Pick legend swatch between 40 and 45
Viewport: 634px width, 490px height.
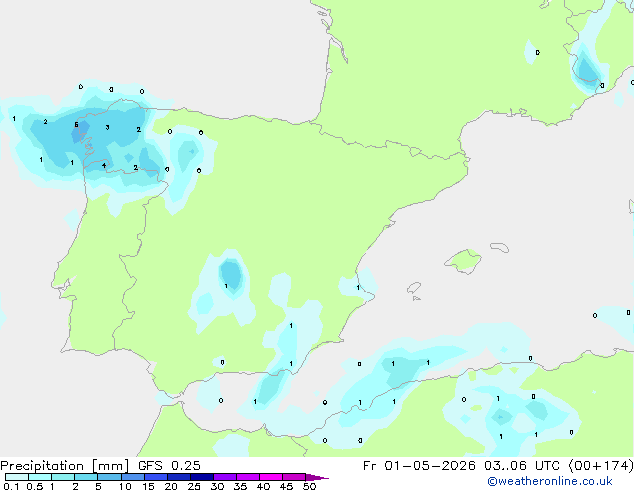point(271,477)
